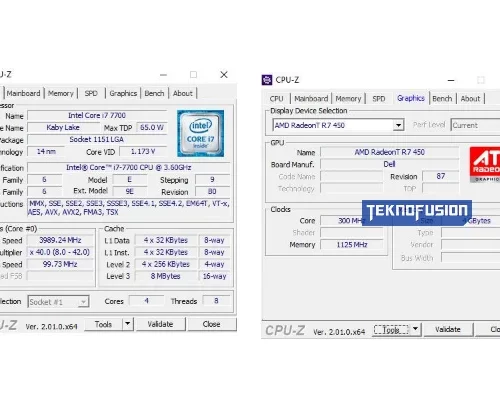Click the Threads value 8

(216, 301)
